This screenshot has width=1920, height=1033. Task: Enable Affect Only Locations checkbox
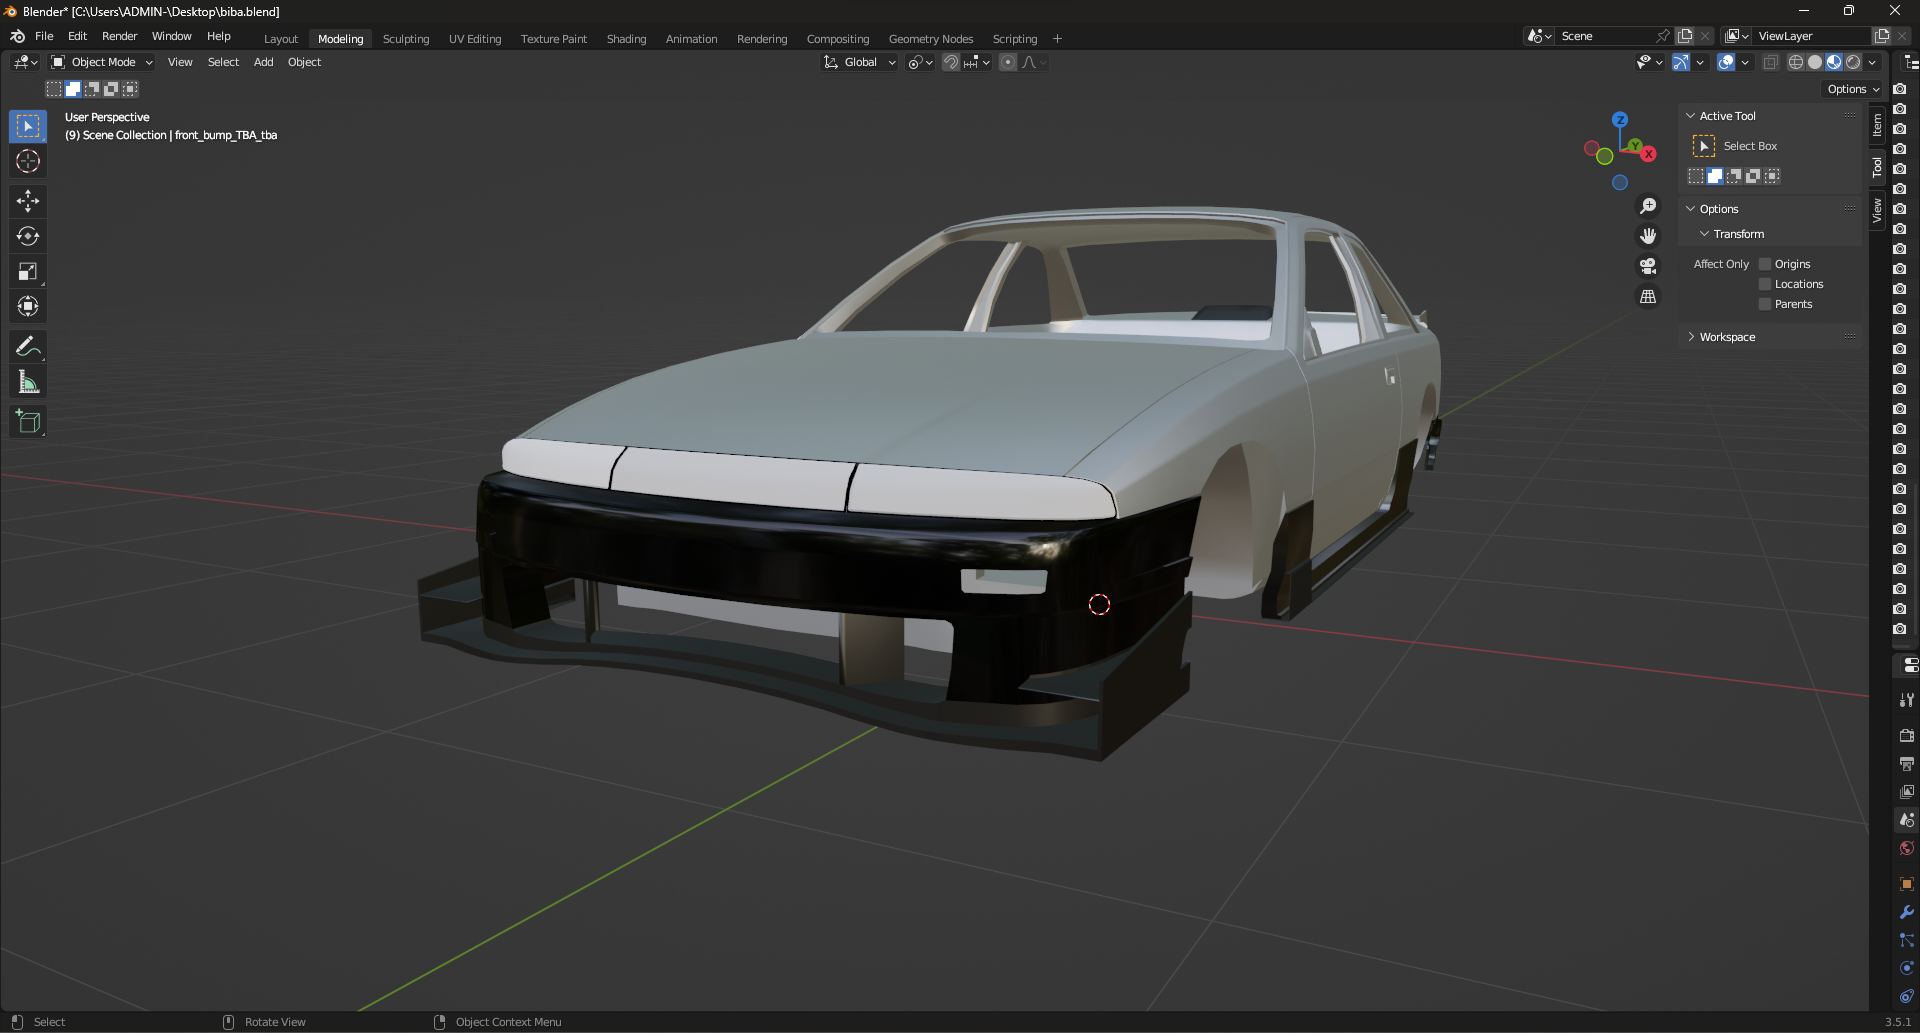[x=1765, y=284]
